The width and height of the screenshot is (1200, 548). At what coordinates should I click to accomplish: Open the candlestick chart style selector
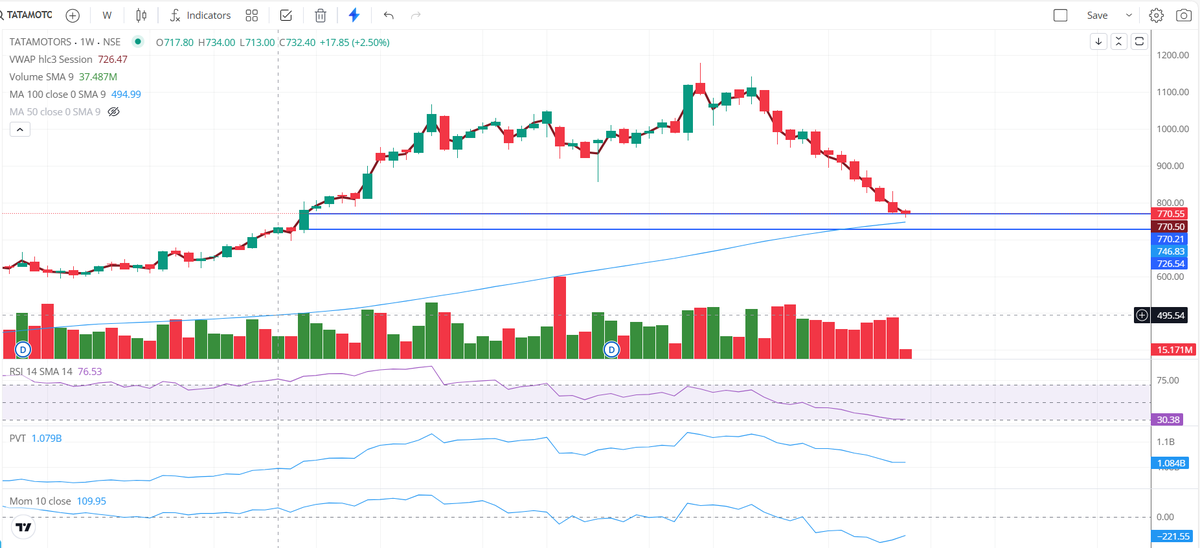point(141,15)
